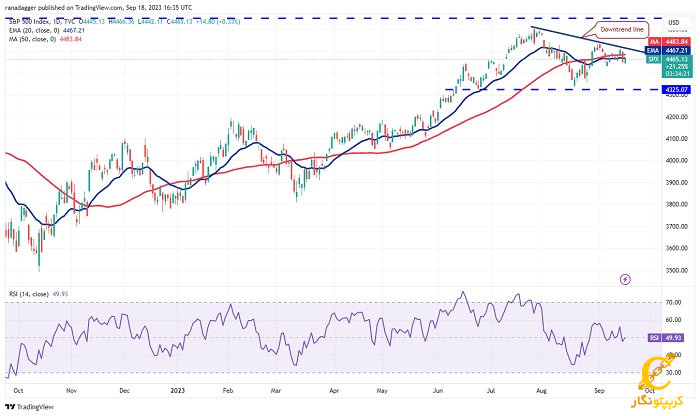Select the S&P 500 Index chart title

point(42,21)
